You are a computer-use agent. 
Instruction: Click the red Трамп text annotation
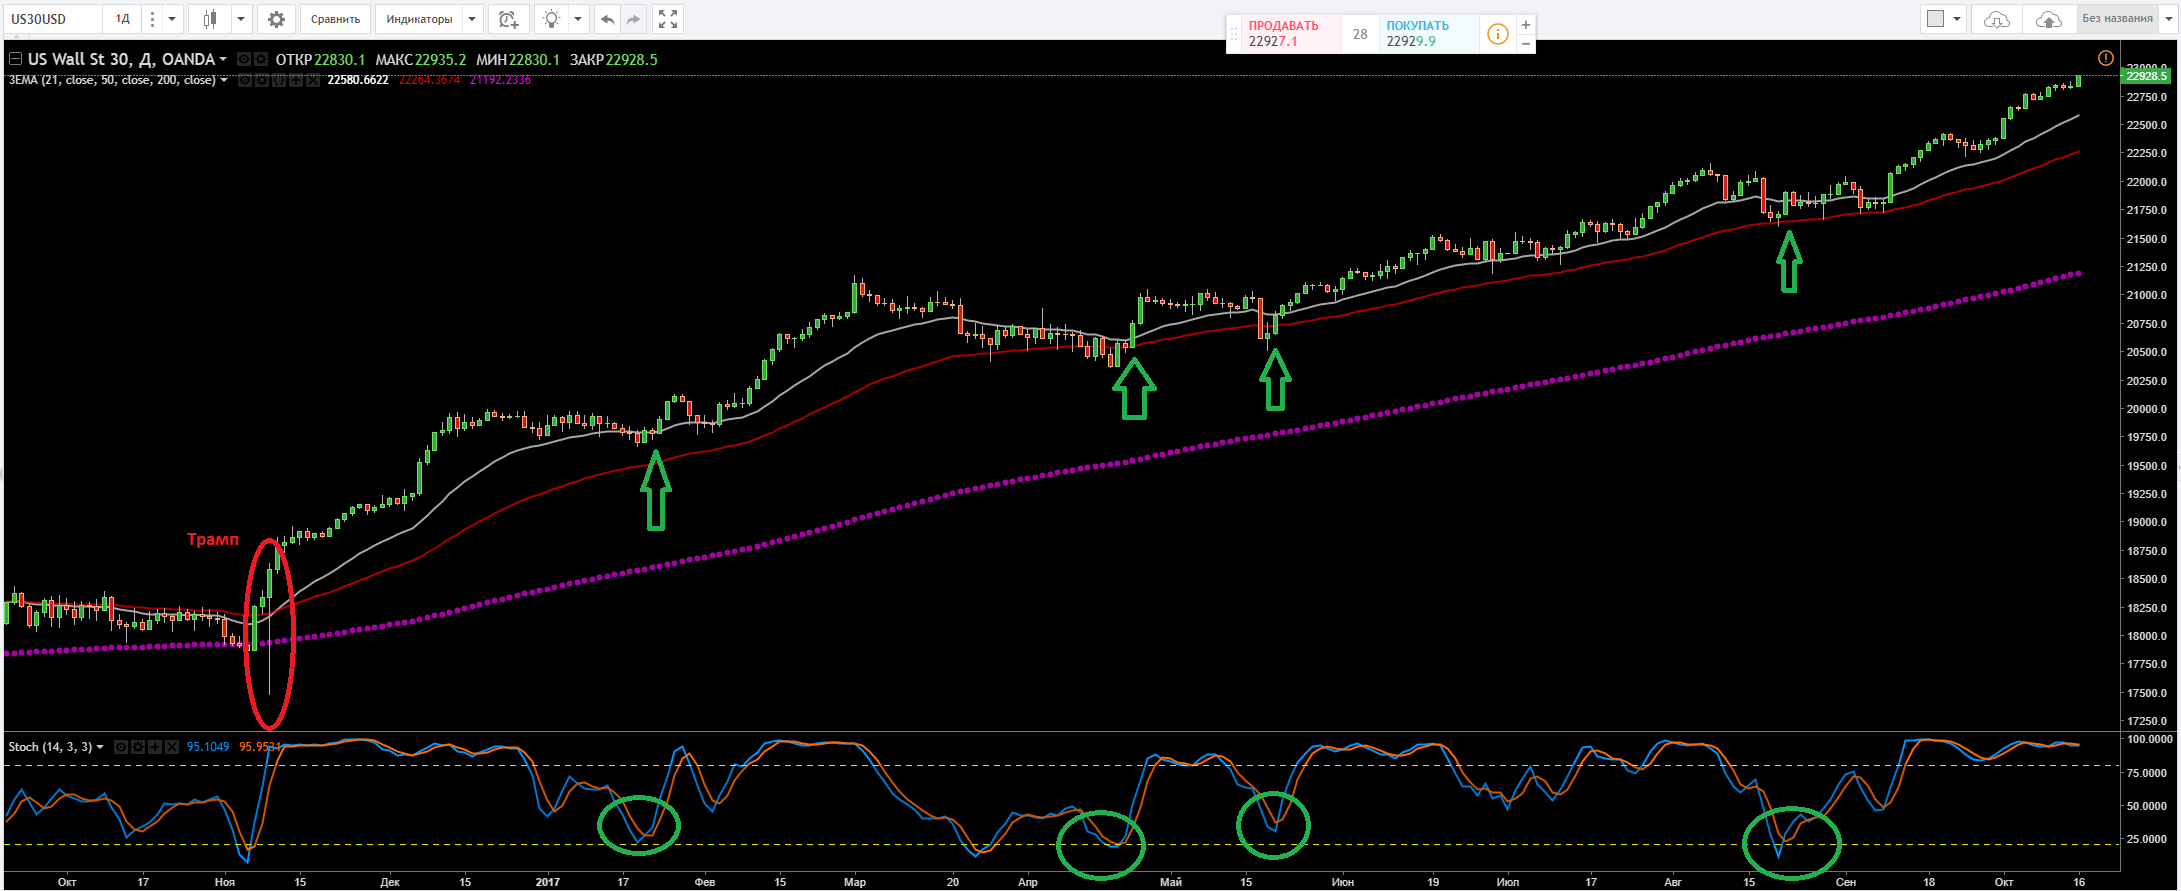click(213, 539)
